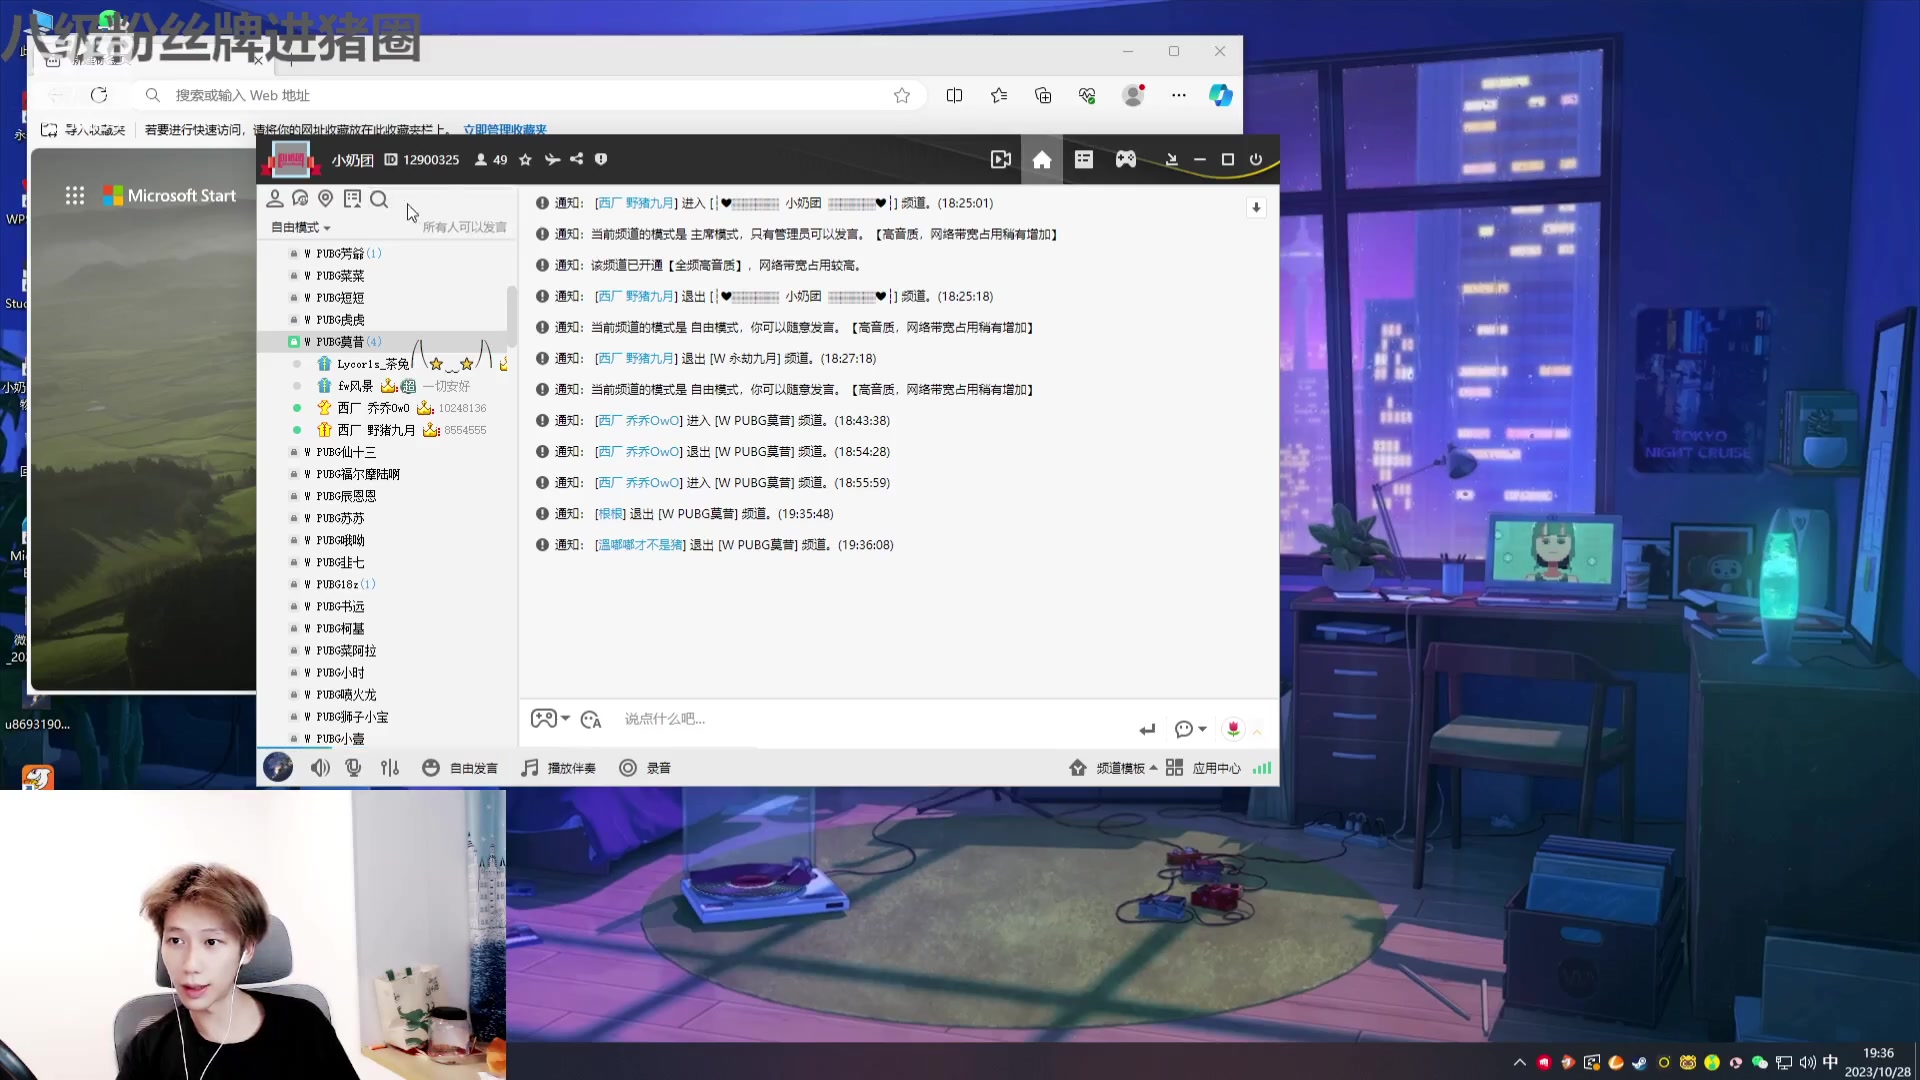This screenshot has height=1080, width=1920.
Task: Click the enter-to-send arrow icon
Action: (1147, 729)
